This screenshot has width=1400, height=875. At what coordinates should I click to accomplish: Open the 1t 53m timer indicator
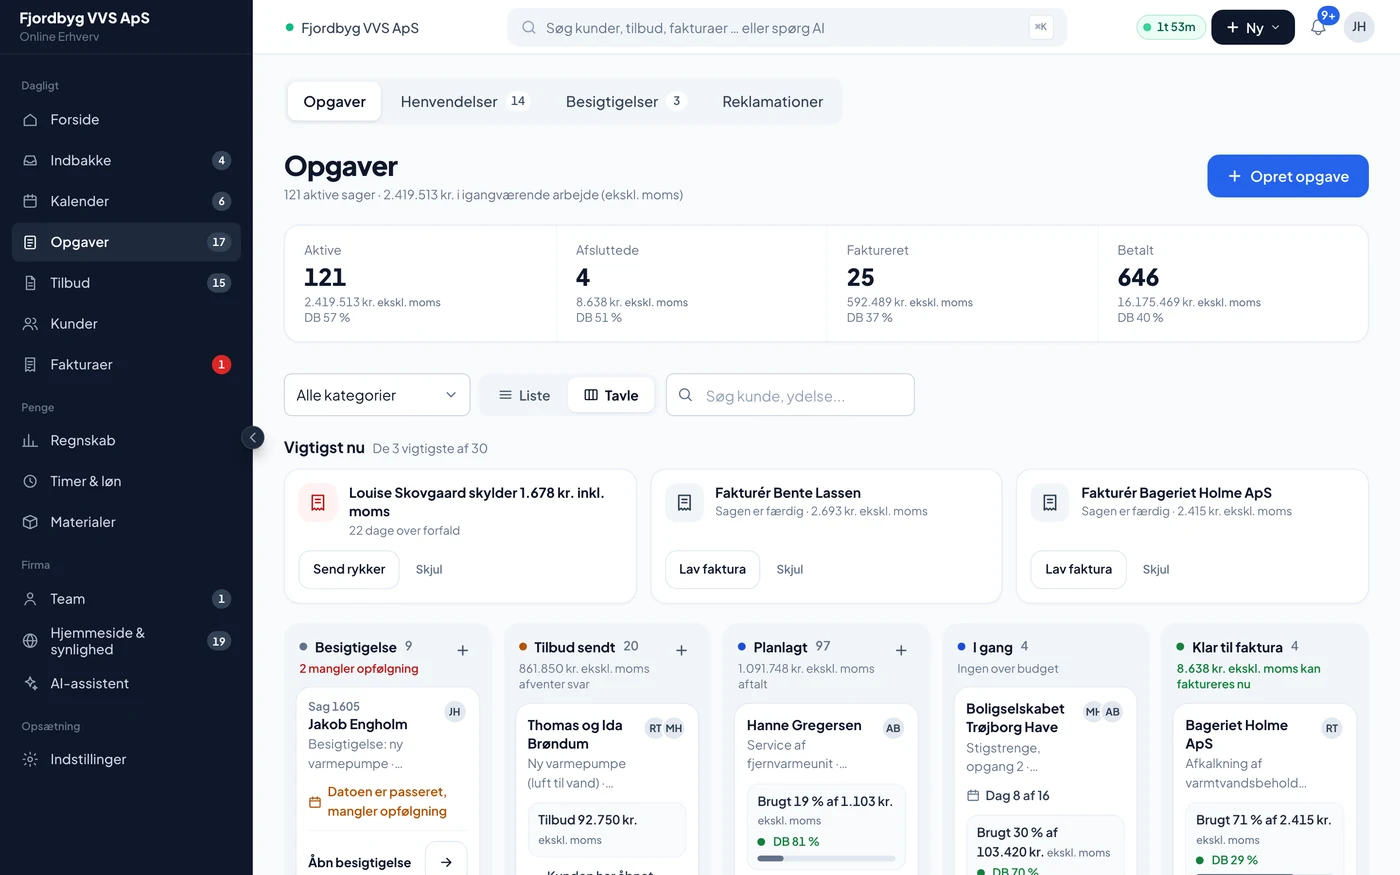[1170, 27]
